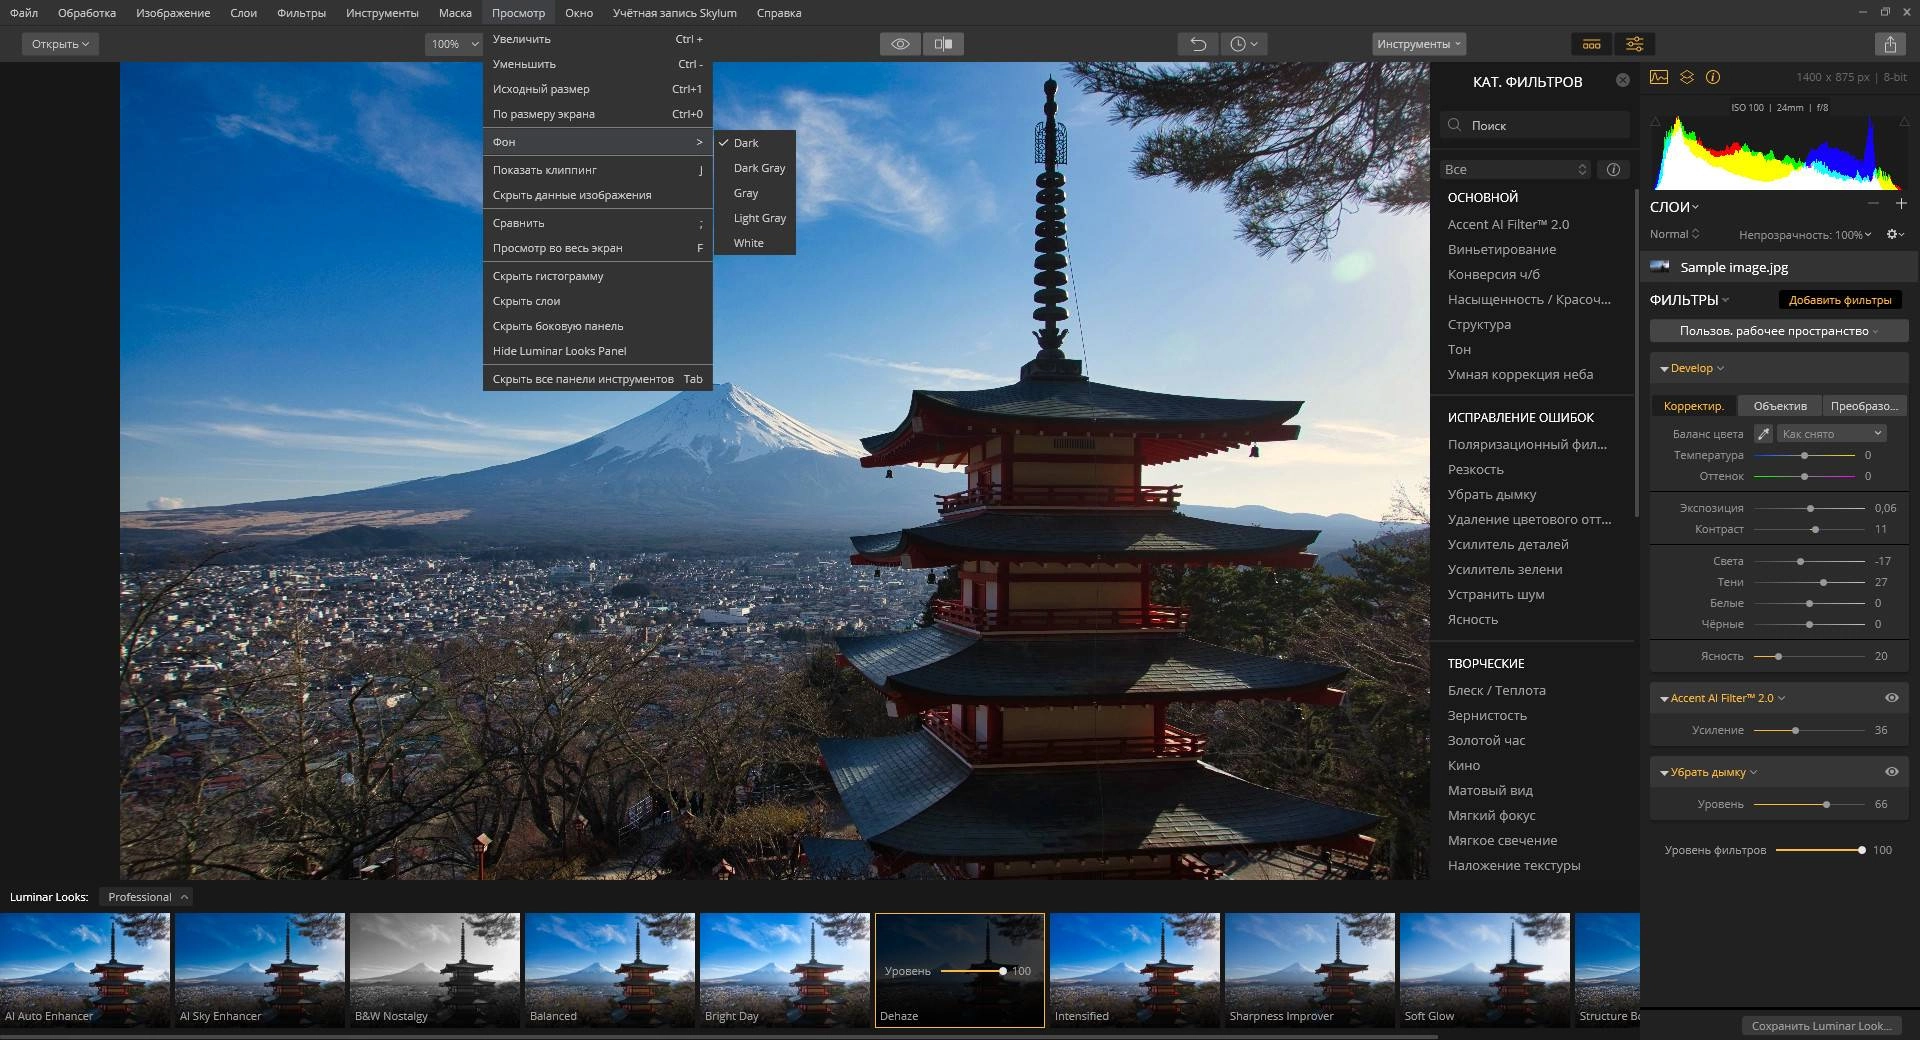The height and width of the screenshot is (1040, 1920).
Task: Click По размеру экрана menu entry
Action: tap(597, 114)
